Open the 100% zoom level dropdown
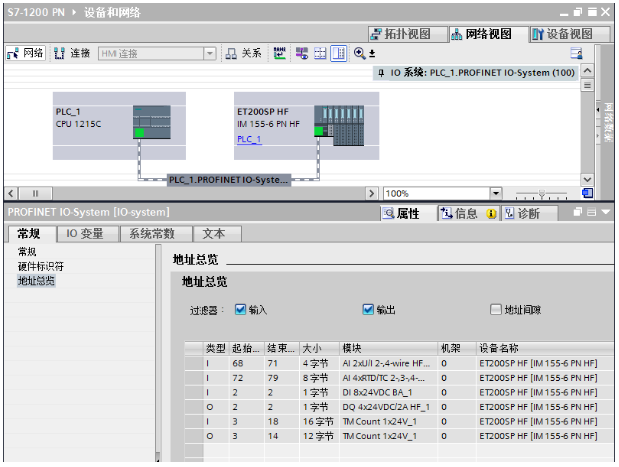 (x=495, y=193)
